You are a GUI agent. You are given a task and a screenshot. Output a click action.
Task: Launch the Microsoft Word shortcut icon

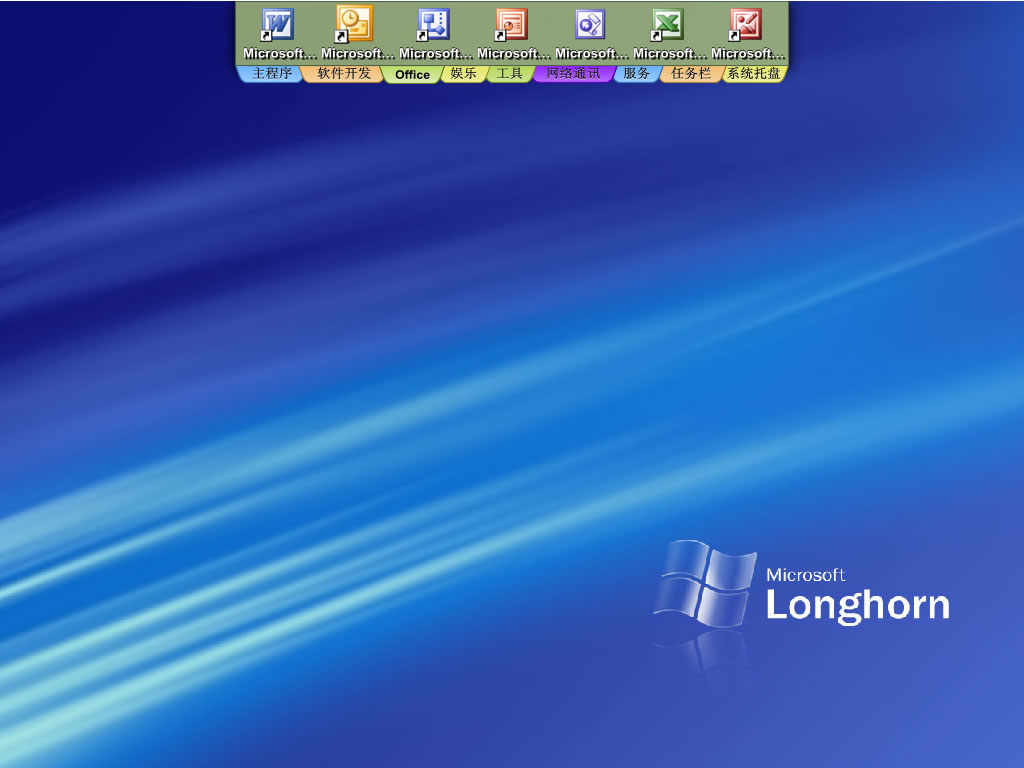pyautogui.click(x=278, y=25)
